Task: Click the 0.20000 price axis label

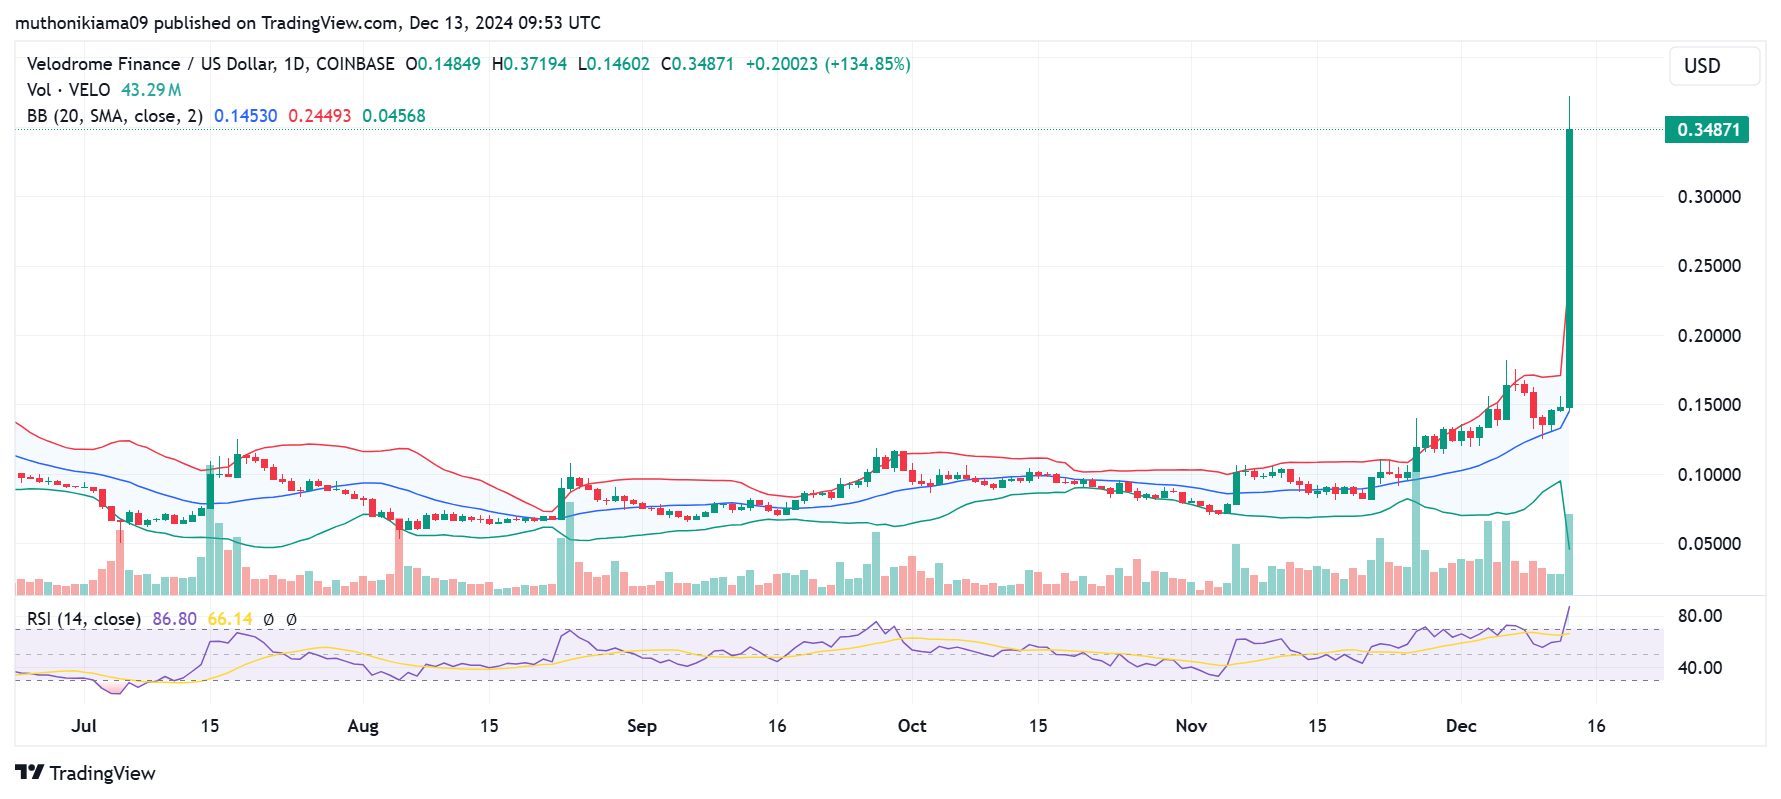Action: tap(1708, 336)
